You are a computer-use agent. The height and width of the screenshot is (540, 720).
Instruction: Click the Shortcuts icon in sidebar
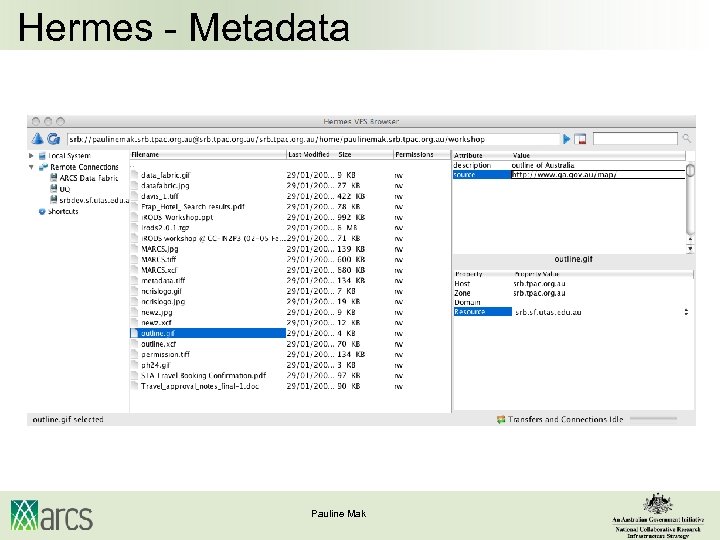pyautogui.click(x=42, y=211)
